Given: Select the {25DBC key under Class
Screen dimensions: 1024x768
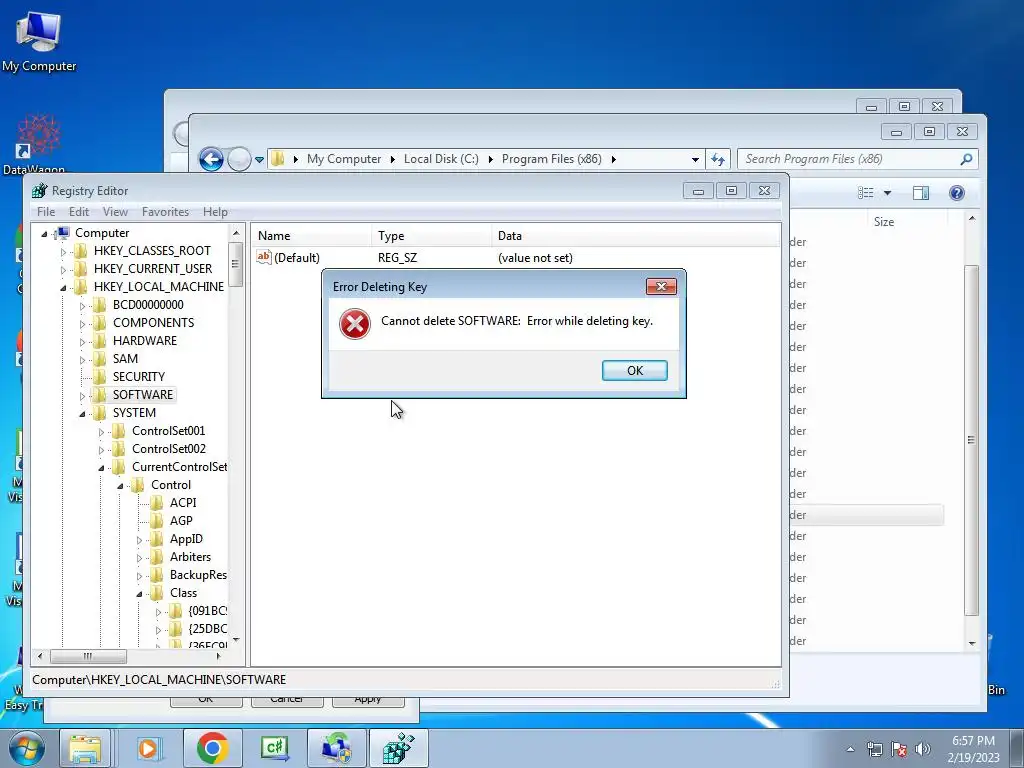Looking at the screenshot, I should coord(208,629).
